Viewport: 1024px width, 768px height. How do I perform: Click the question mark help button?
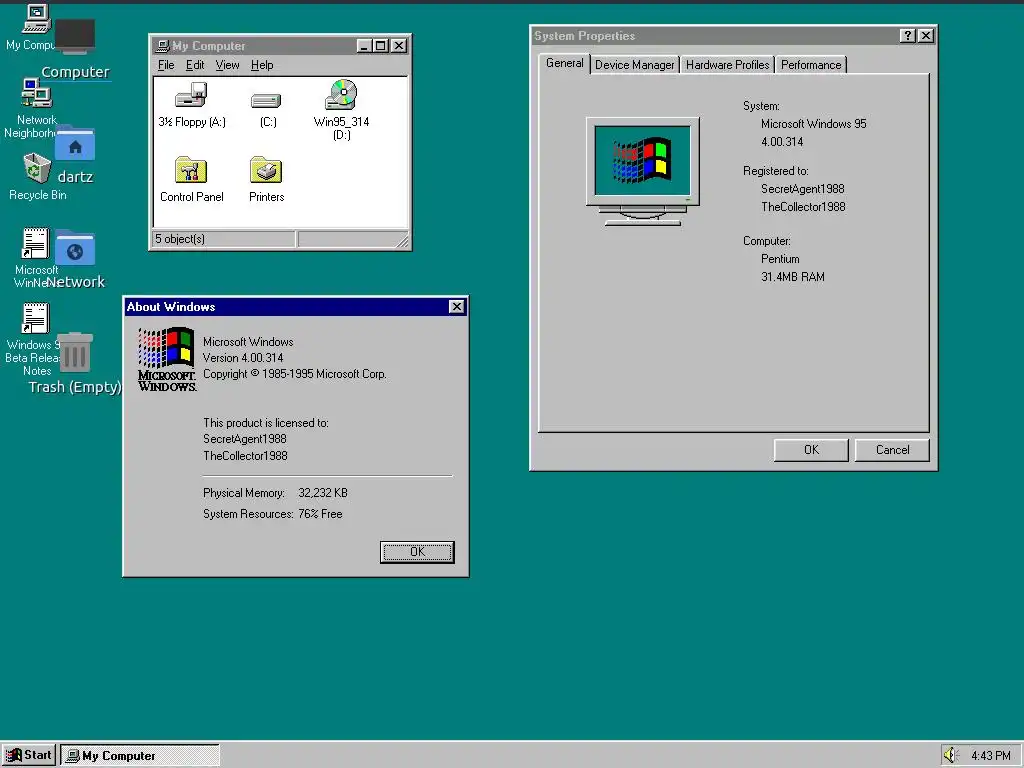908,36
